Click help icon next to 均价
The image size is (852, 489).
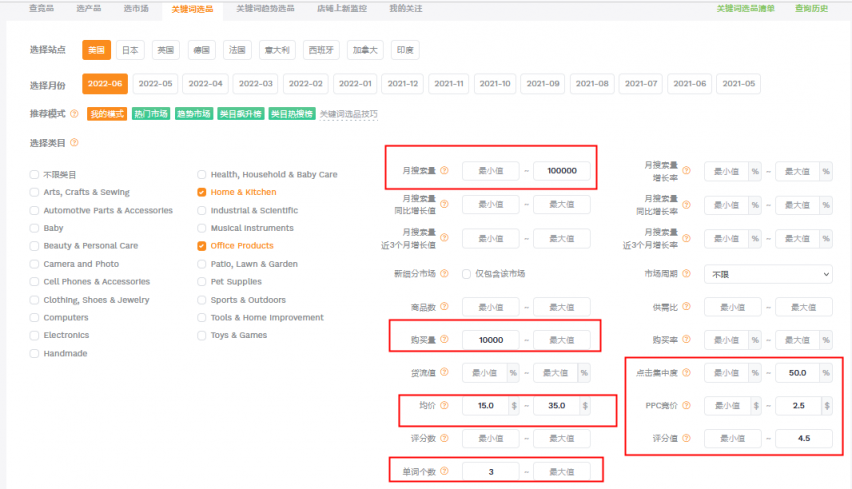click(444, 405)
